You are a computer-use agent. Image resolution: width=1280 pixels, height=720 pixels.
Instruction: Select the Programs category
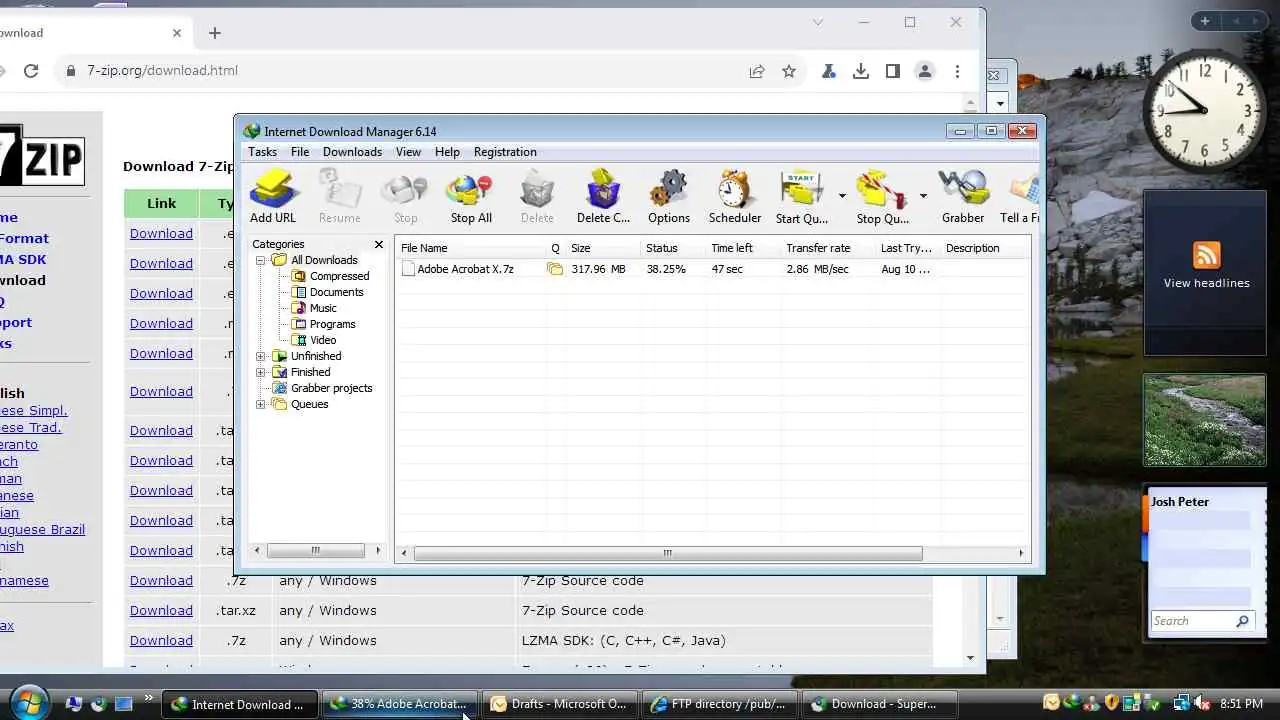332,324
